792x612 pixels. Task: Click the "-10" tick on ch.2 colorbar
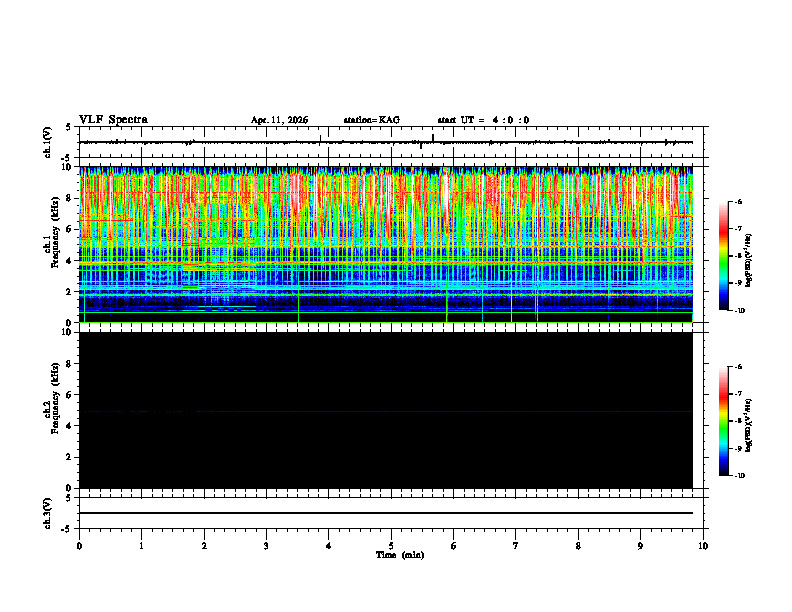click(x=740, y=476)
